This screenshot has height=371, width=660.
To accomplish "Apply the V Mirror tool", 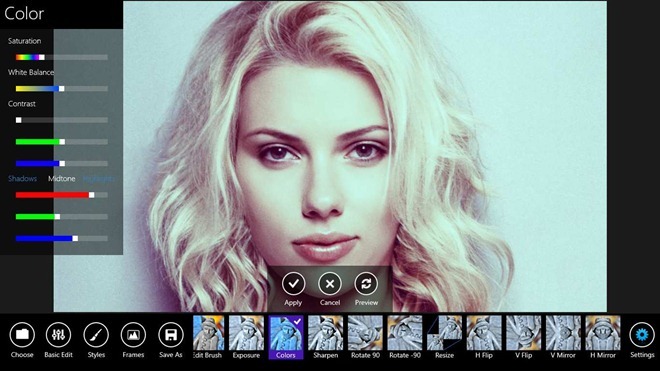I will pyautogui.click(x=563, y=333).
